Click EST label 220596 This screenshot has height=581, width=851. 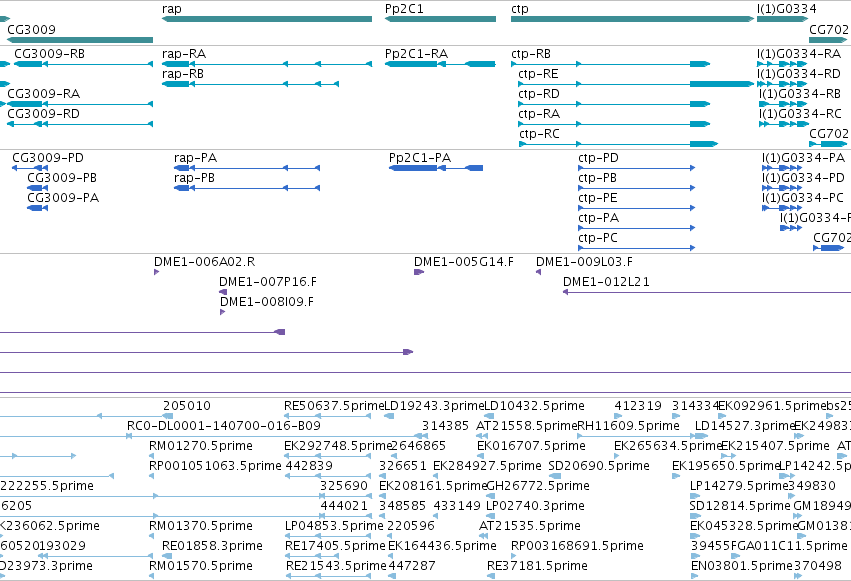[x=411, y=526]
